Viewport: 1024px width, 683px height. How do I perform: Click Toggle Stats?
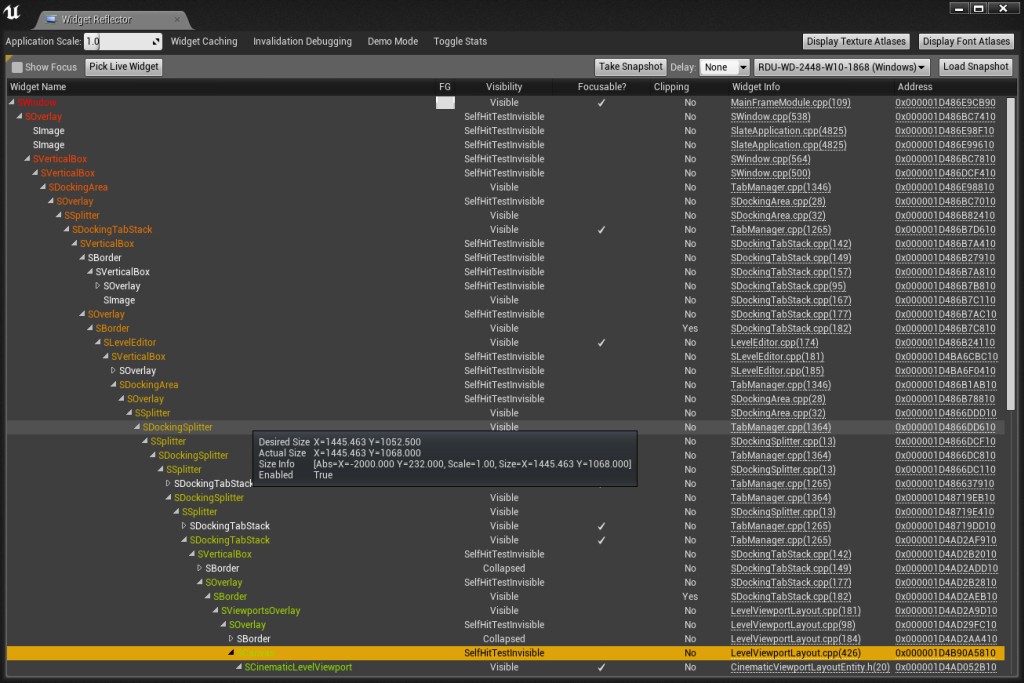pos(460,41)
